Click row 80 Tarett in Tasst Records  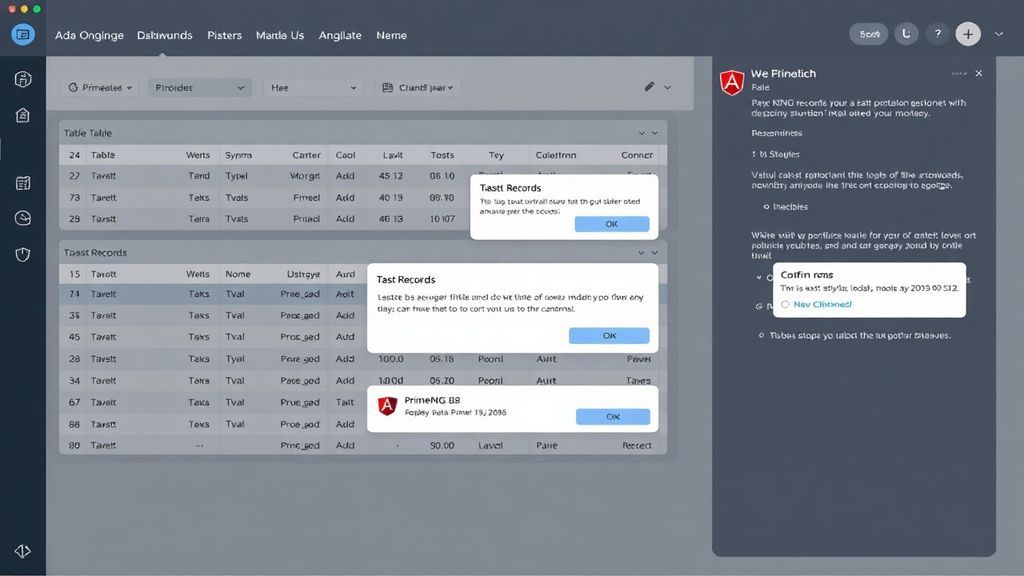pos(363,445)
